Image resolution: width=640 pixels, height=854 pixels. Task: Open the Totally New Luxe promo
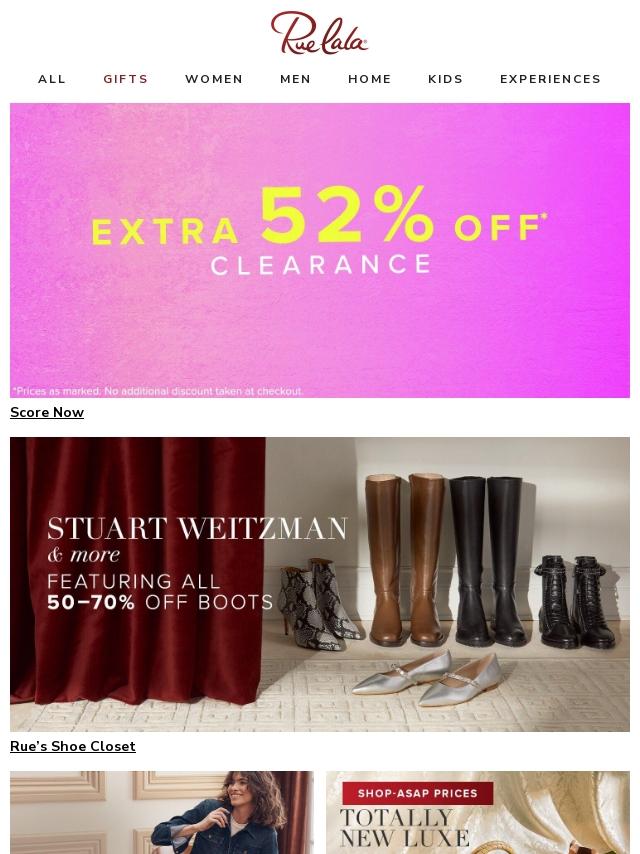[x=478, y=812]
